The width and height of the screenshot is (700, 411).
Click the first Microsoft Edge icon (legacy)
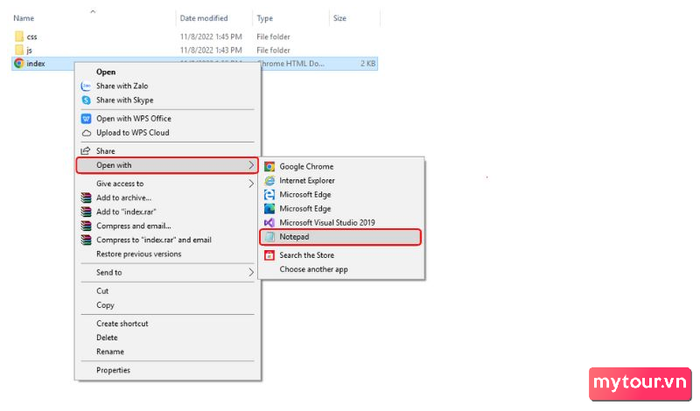coord(269,195)
